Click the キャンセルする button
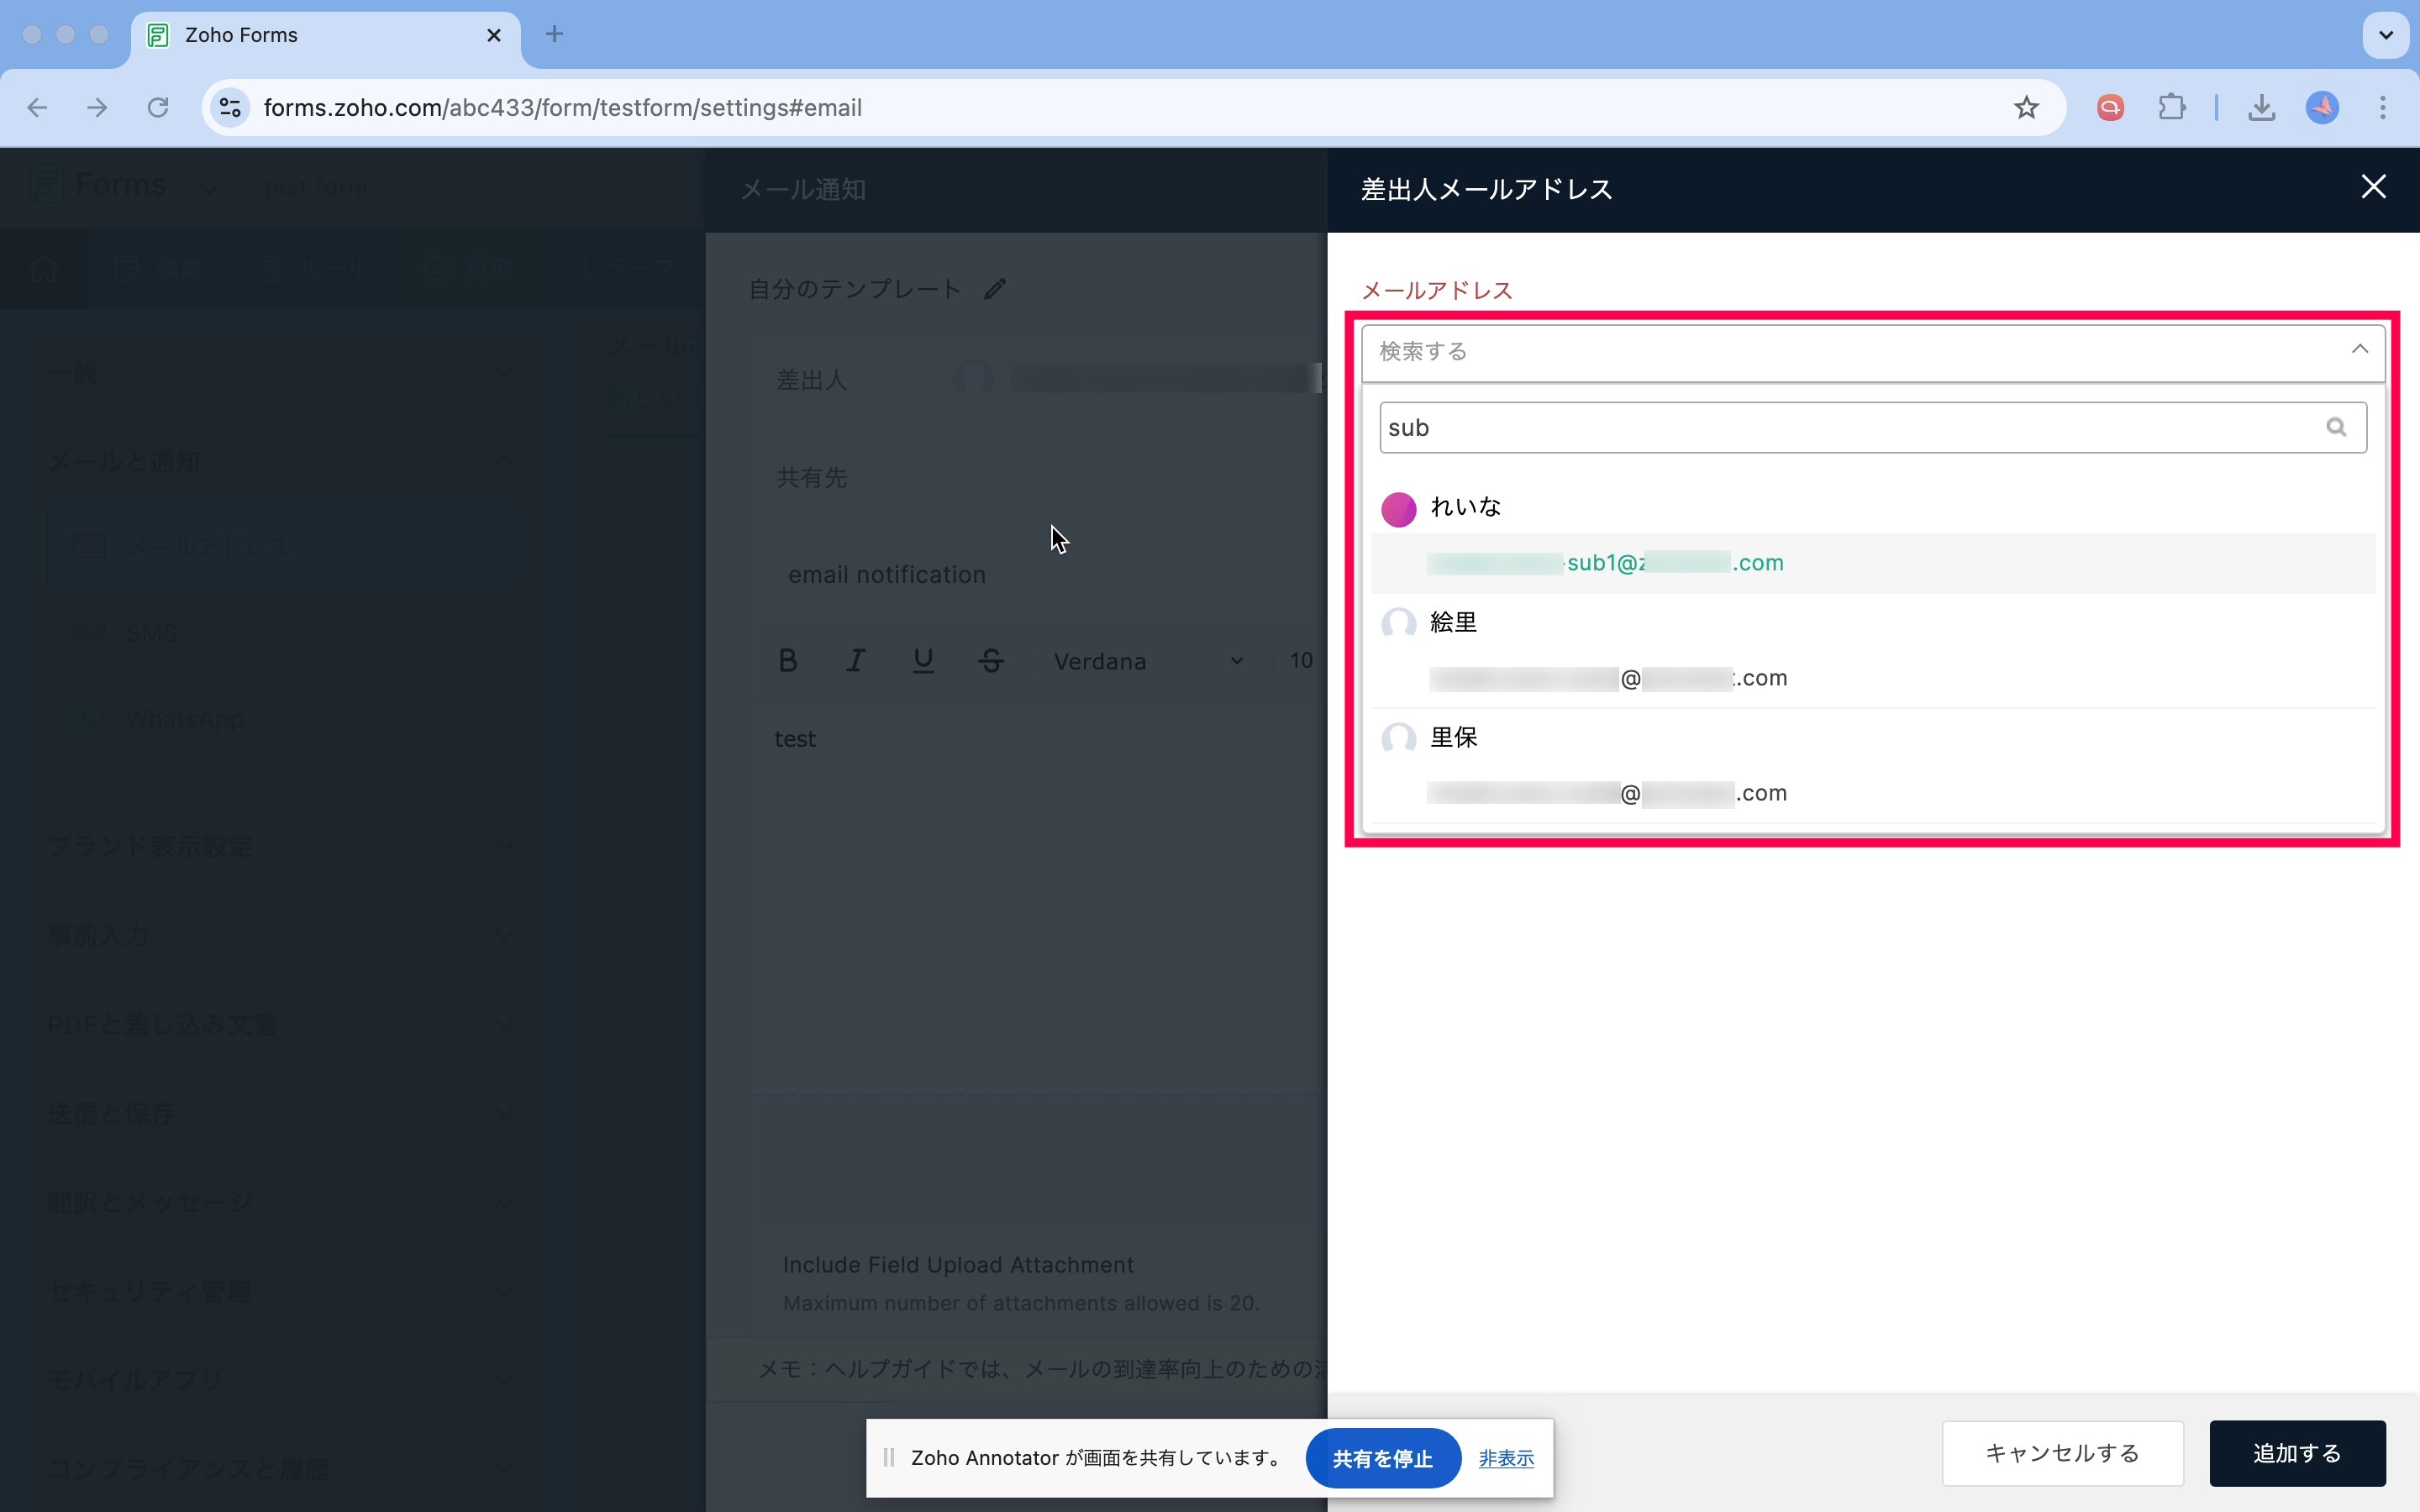This screenshot has width=2420, height=1512. click(2061, 1453)
